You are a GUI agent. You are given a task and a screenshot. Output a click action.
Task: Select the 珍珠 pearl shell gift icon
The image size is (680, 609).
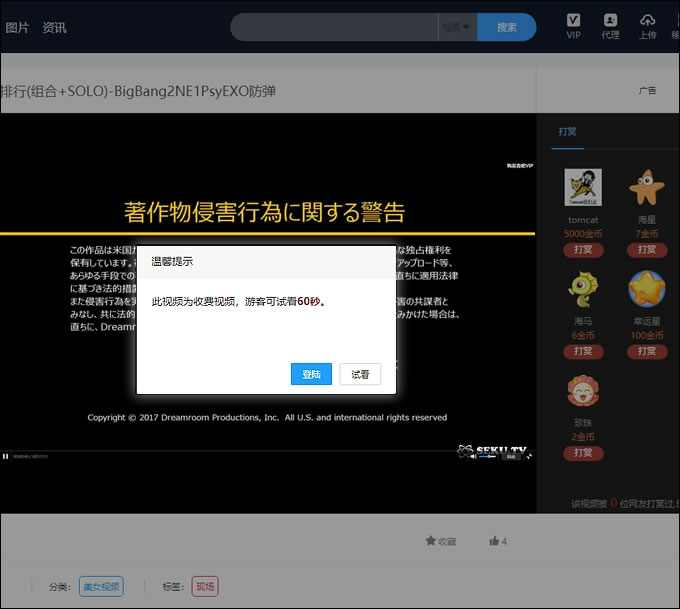pos(583,391)
